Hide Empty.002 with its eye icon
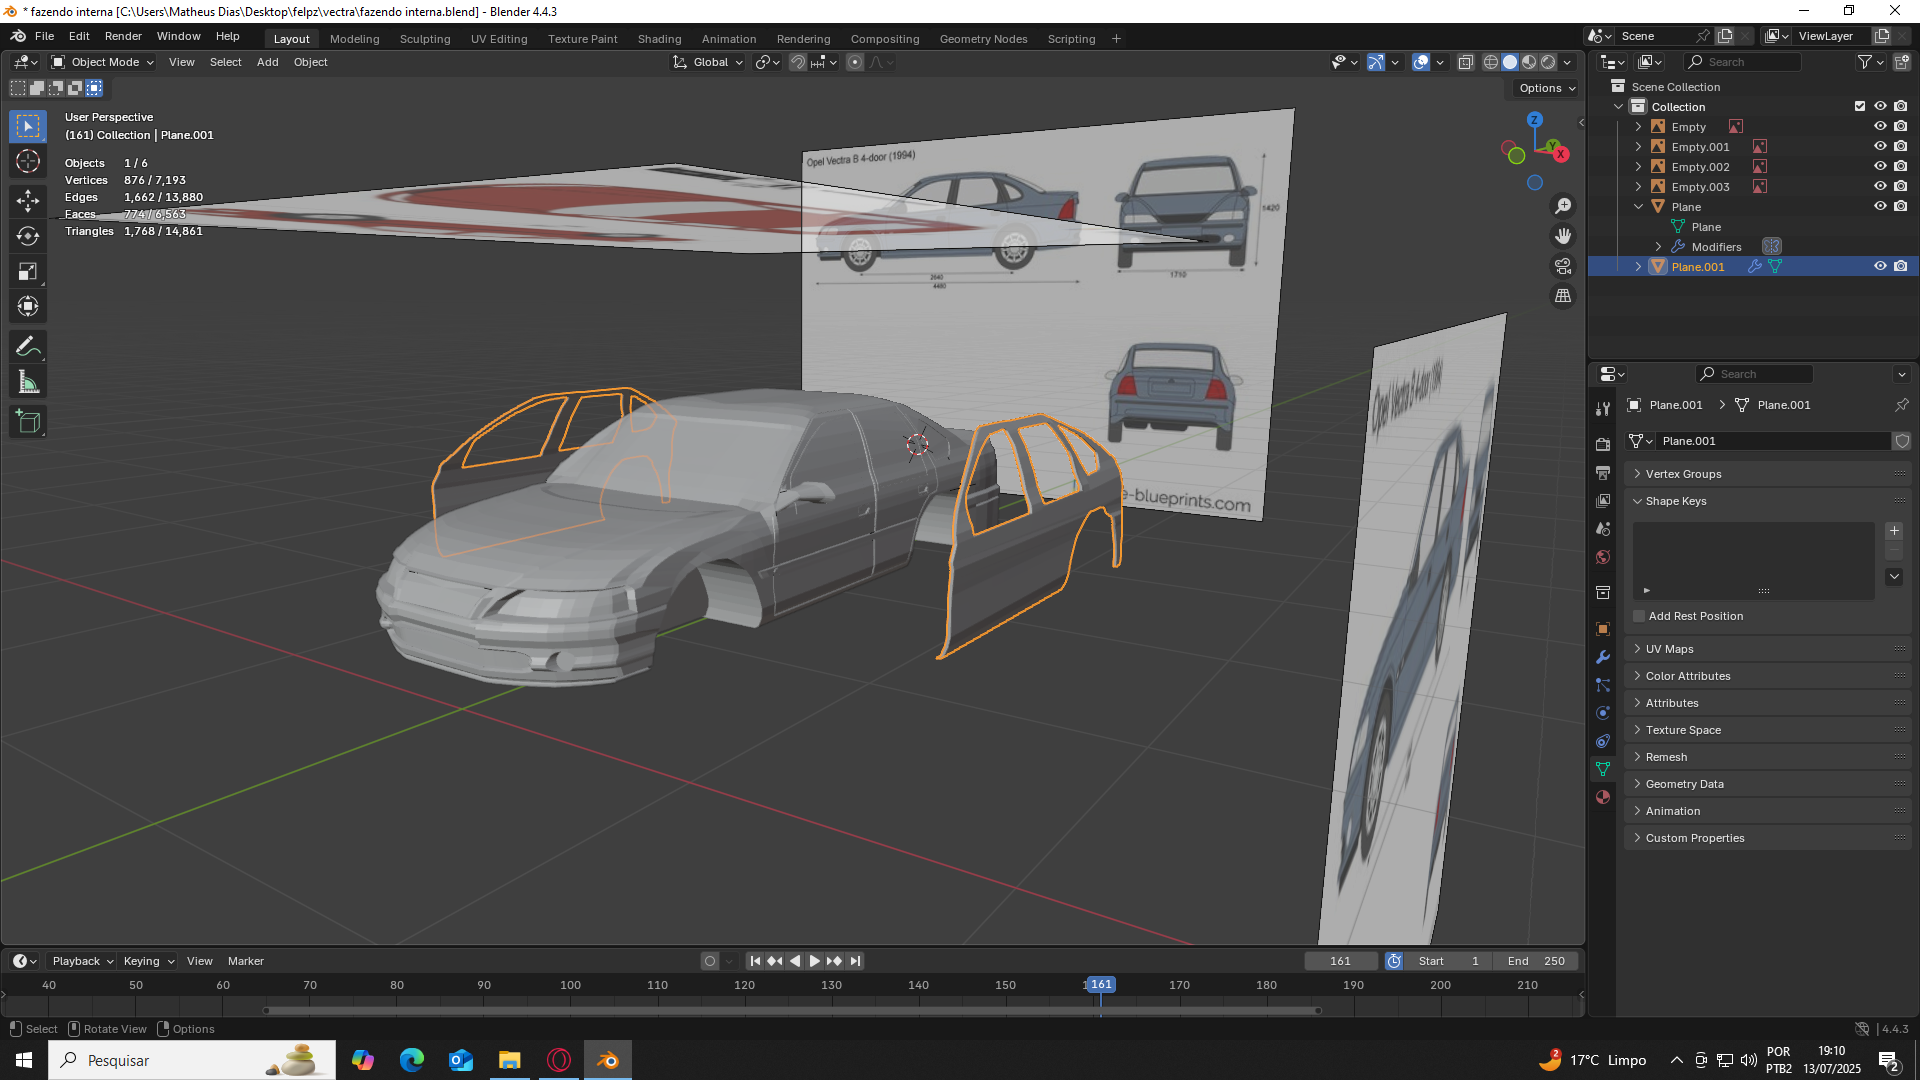Image resolution: width=1920 pixels, height=1080 pixels. (1879, 167)
